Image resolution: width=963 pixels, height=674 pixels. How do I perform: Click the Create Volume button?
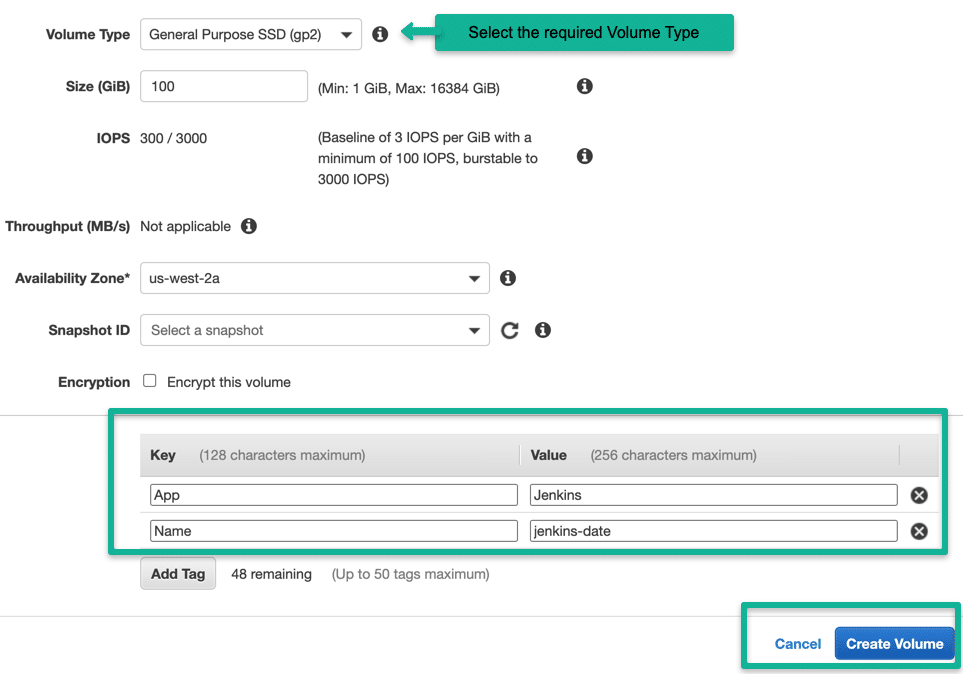click(x=893, y=643)
